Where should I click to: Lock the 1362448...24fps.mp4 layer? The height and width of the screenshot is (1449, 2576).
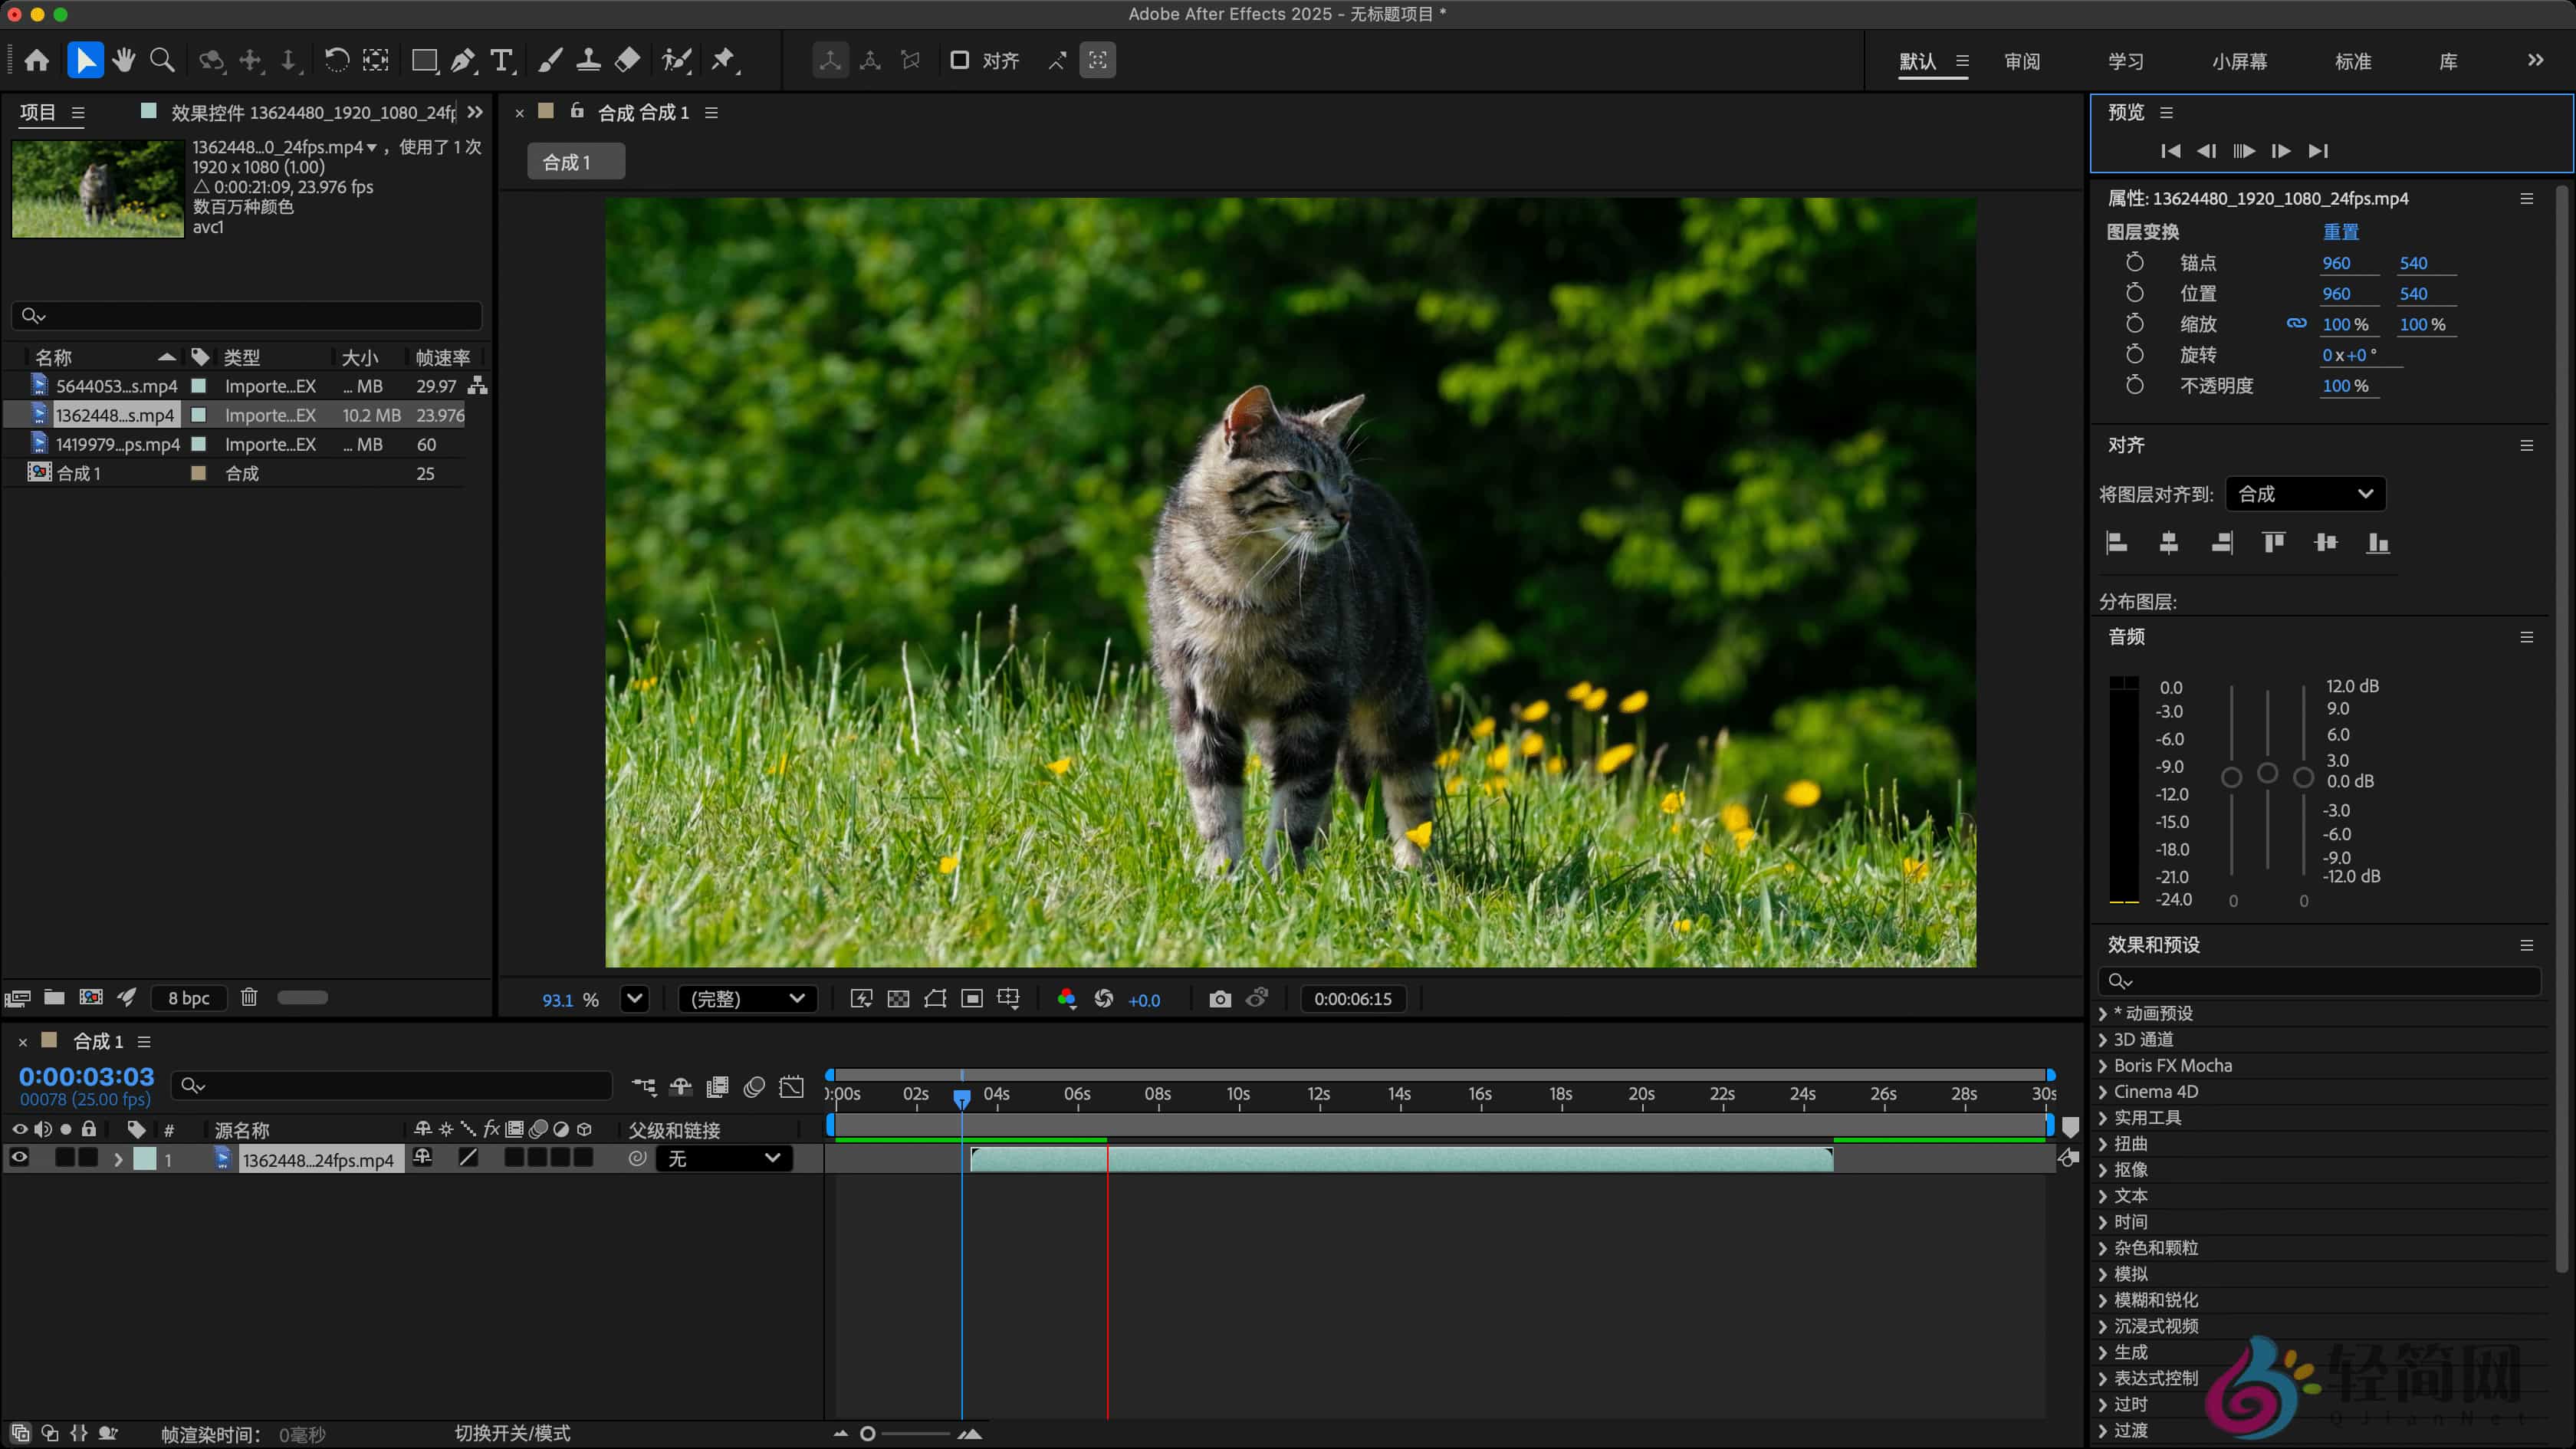click(x=88, y=1158)
